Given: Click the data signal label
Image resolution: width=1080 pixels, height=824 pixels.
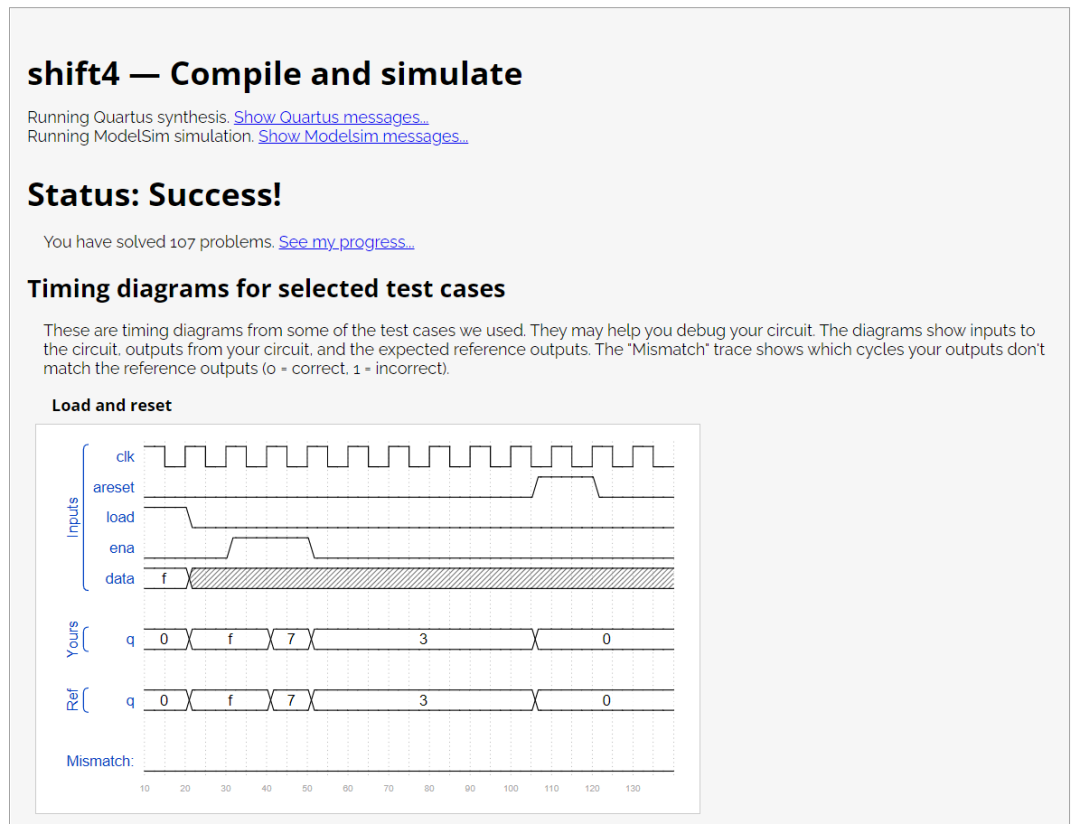Looking at the screenshot, I should pos(120,579).
